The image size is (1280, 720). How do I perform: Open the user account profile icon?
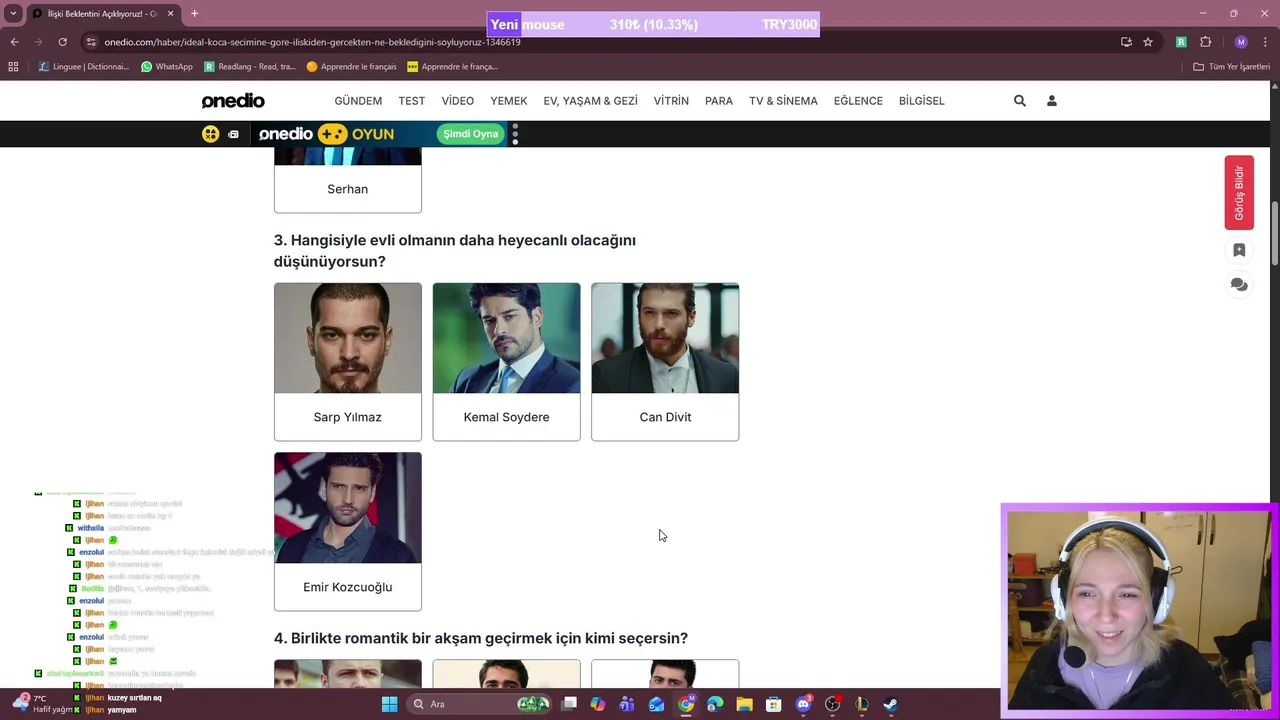tap(1051, 101)
